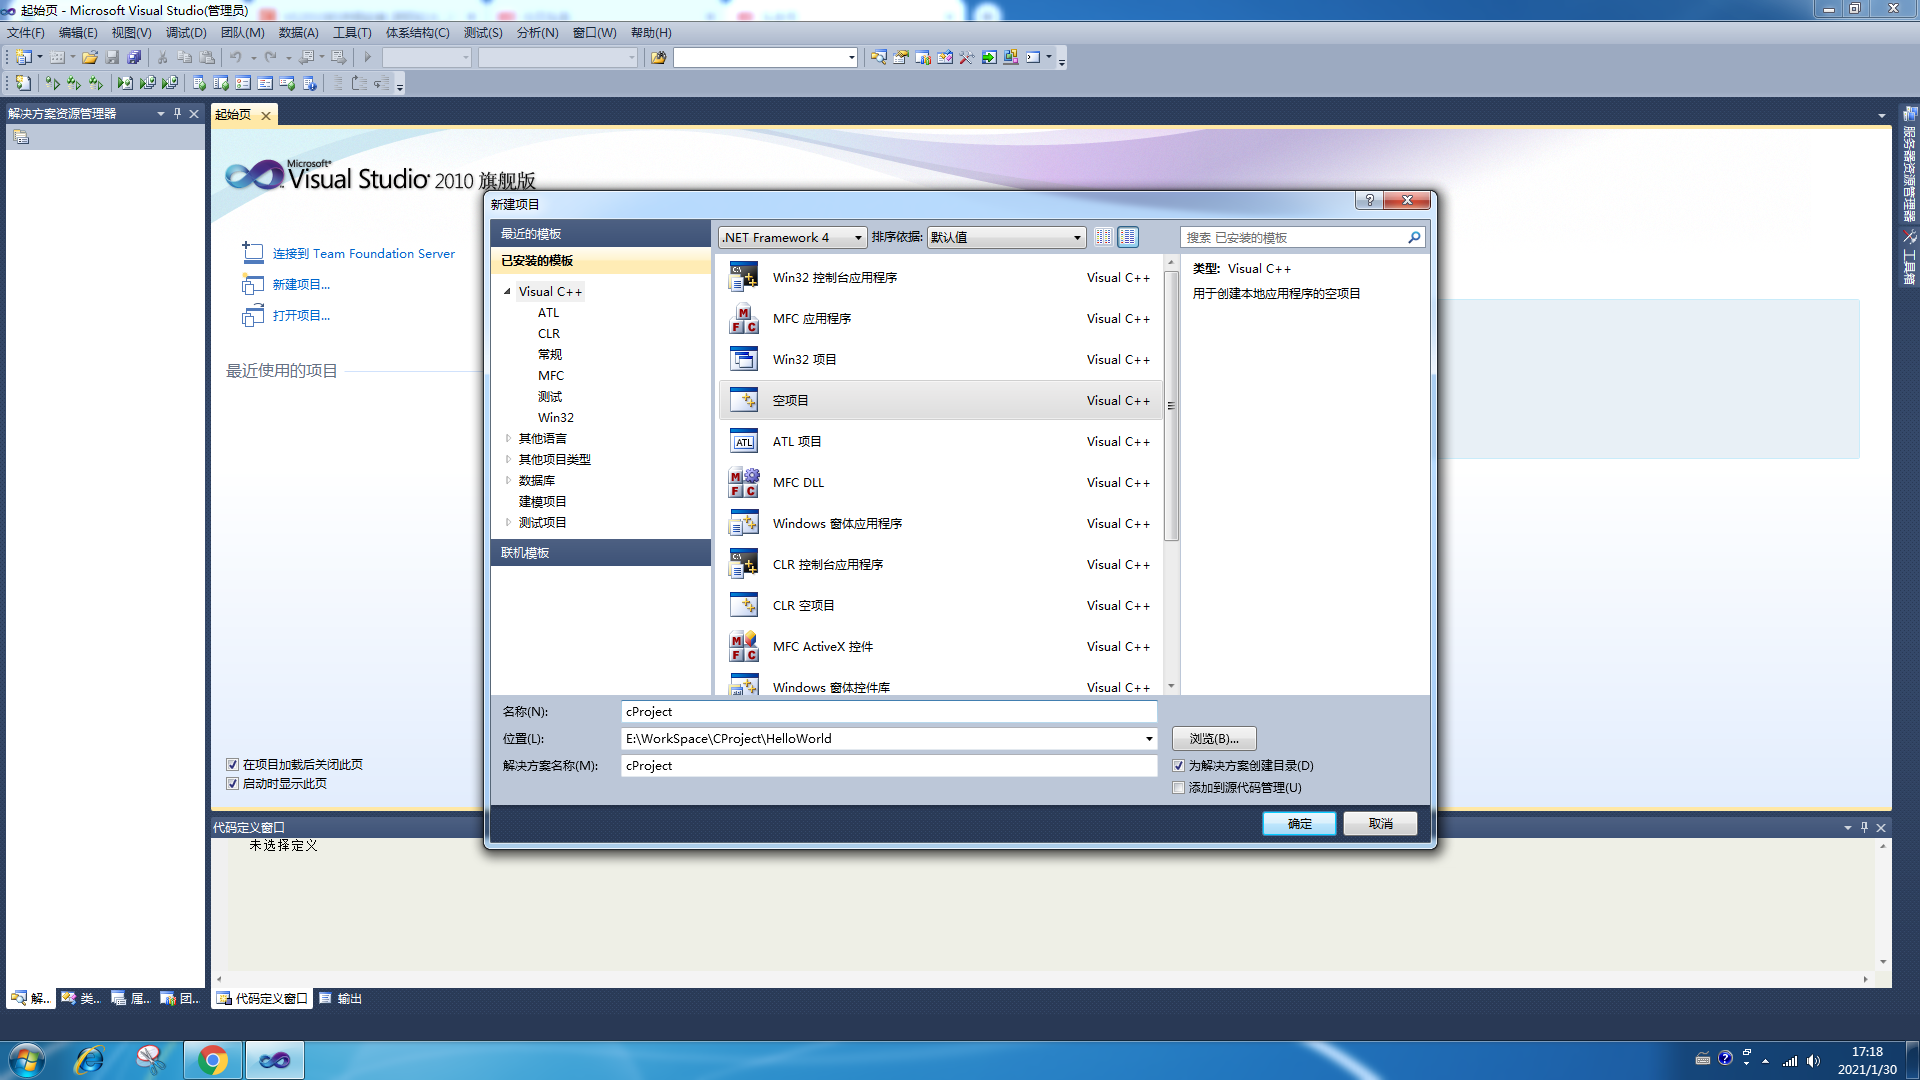This screenshot has width=1920, height=1080.
Task: Click the Extension Manager toolbar icon
Action: pos(1011,58)
